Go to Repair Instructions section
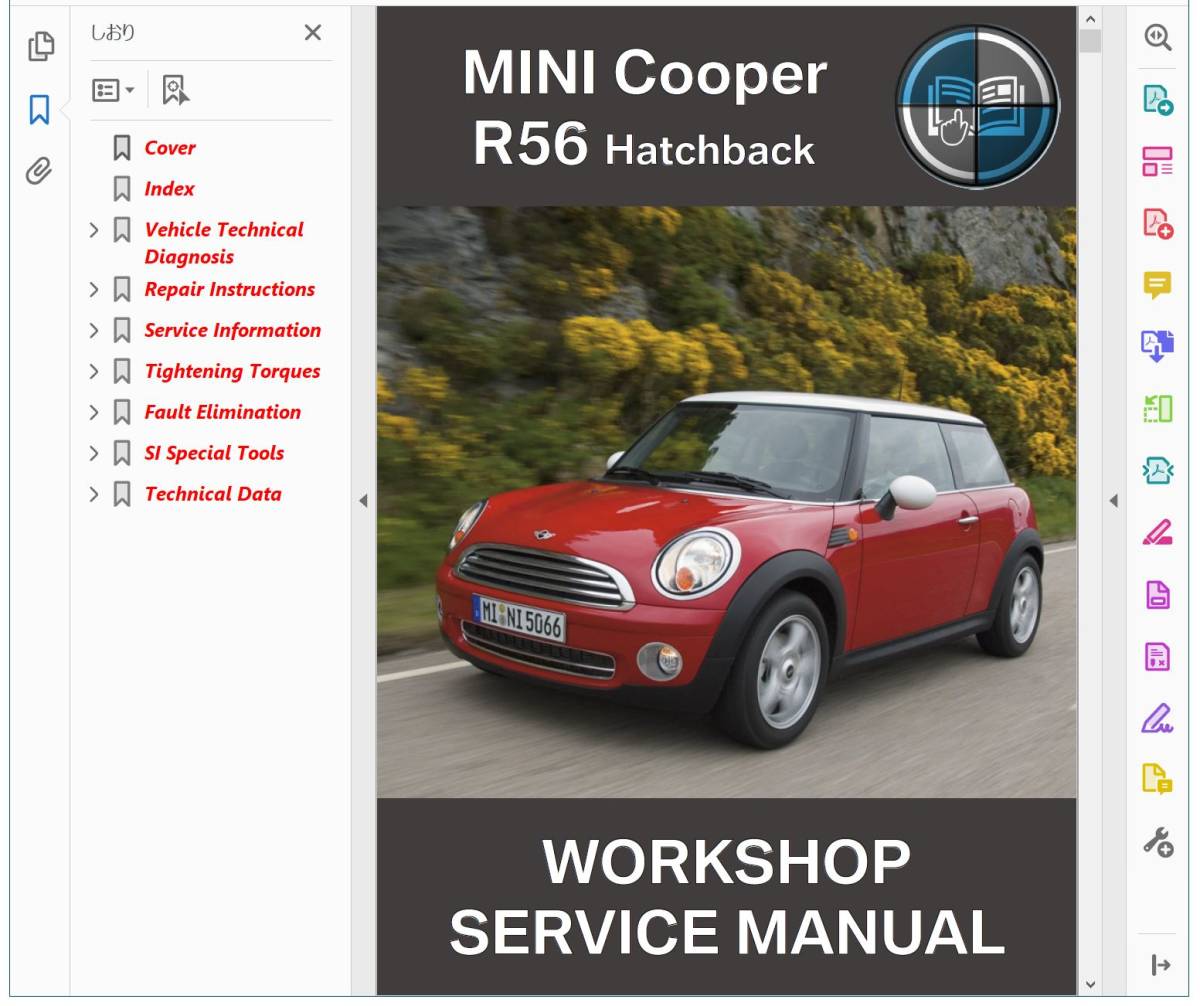Viewport: 1200px width, 1006px height. [x=229, y=289]
